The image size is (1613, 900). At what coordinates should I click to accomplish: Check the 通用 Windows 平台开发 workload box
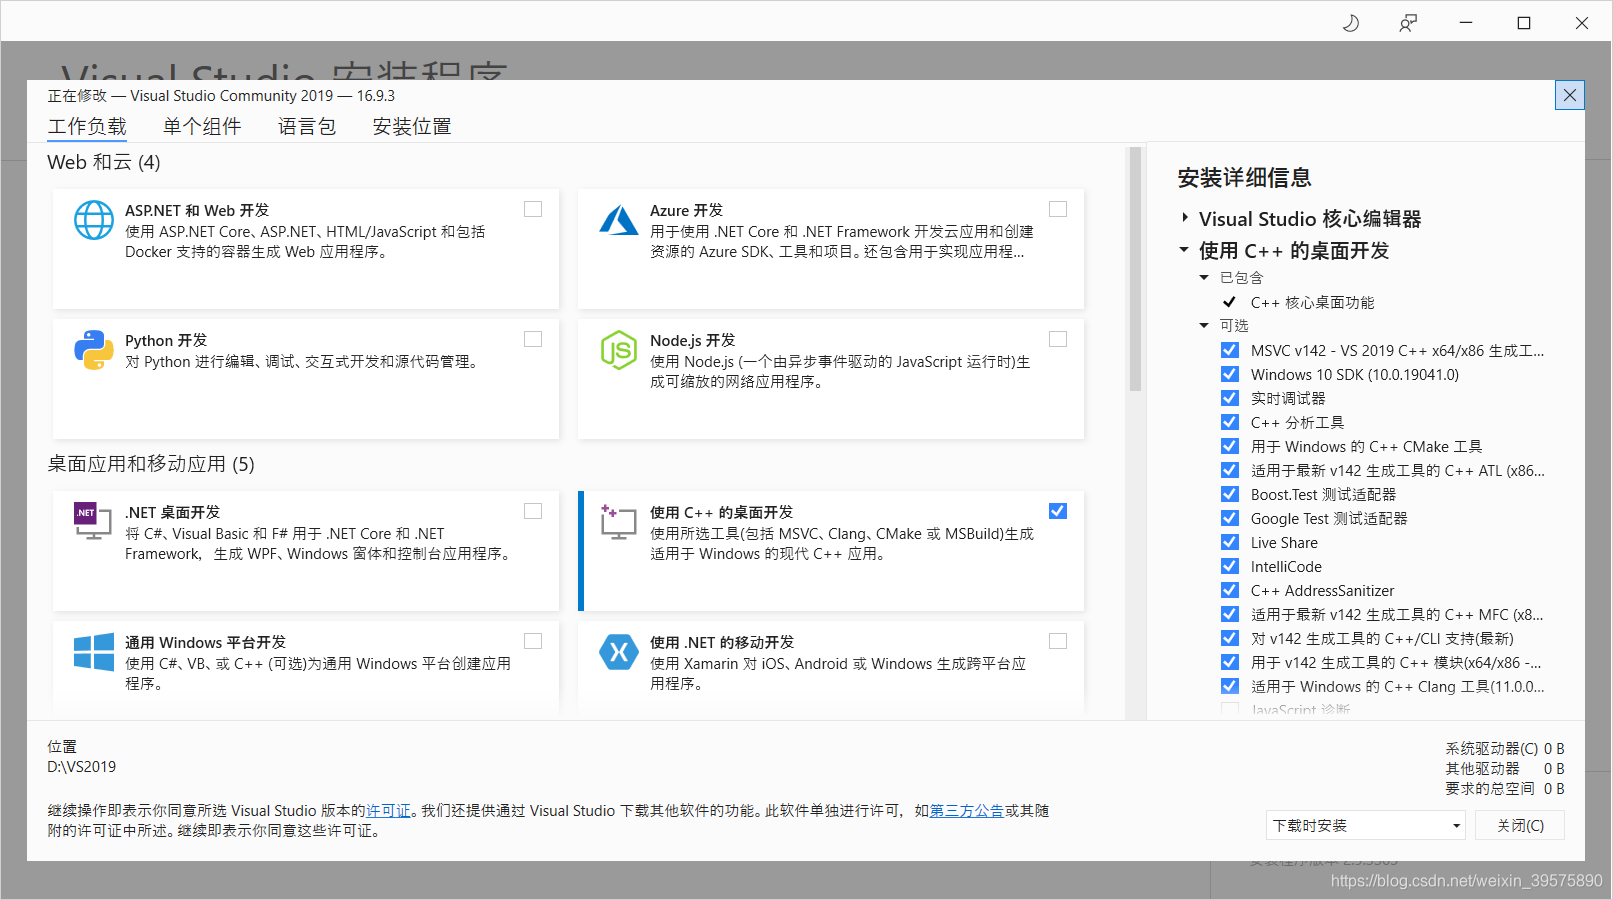pyautogui.click(x=533, y=641)
